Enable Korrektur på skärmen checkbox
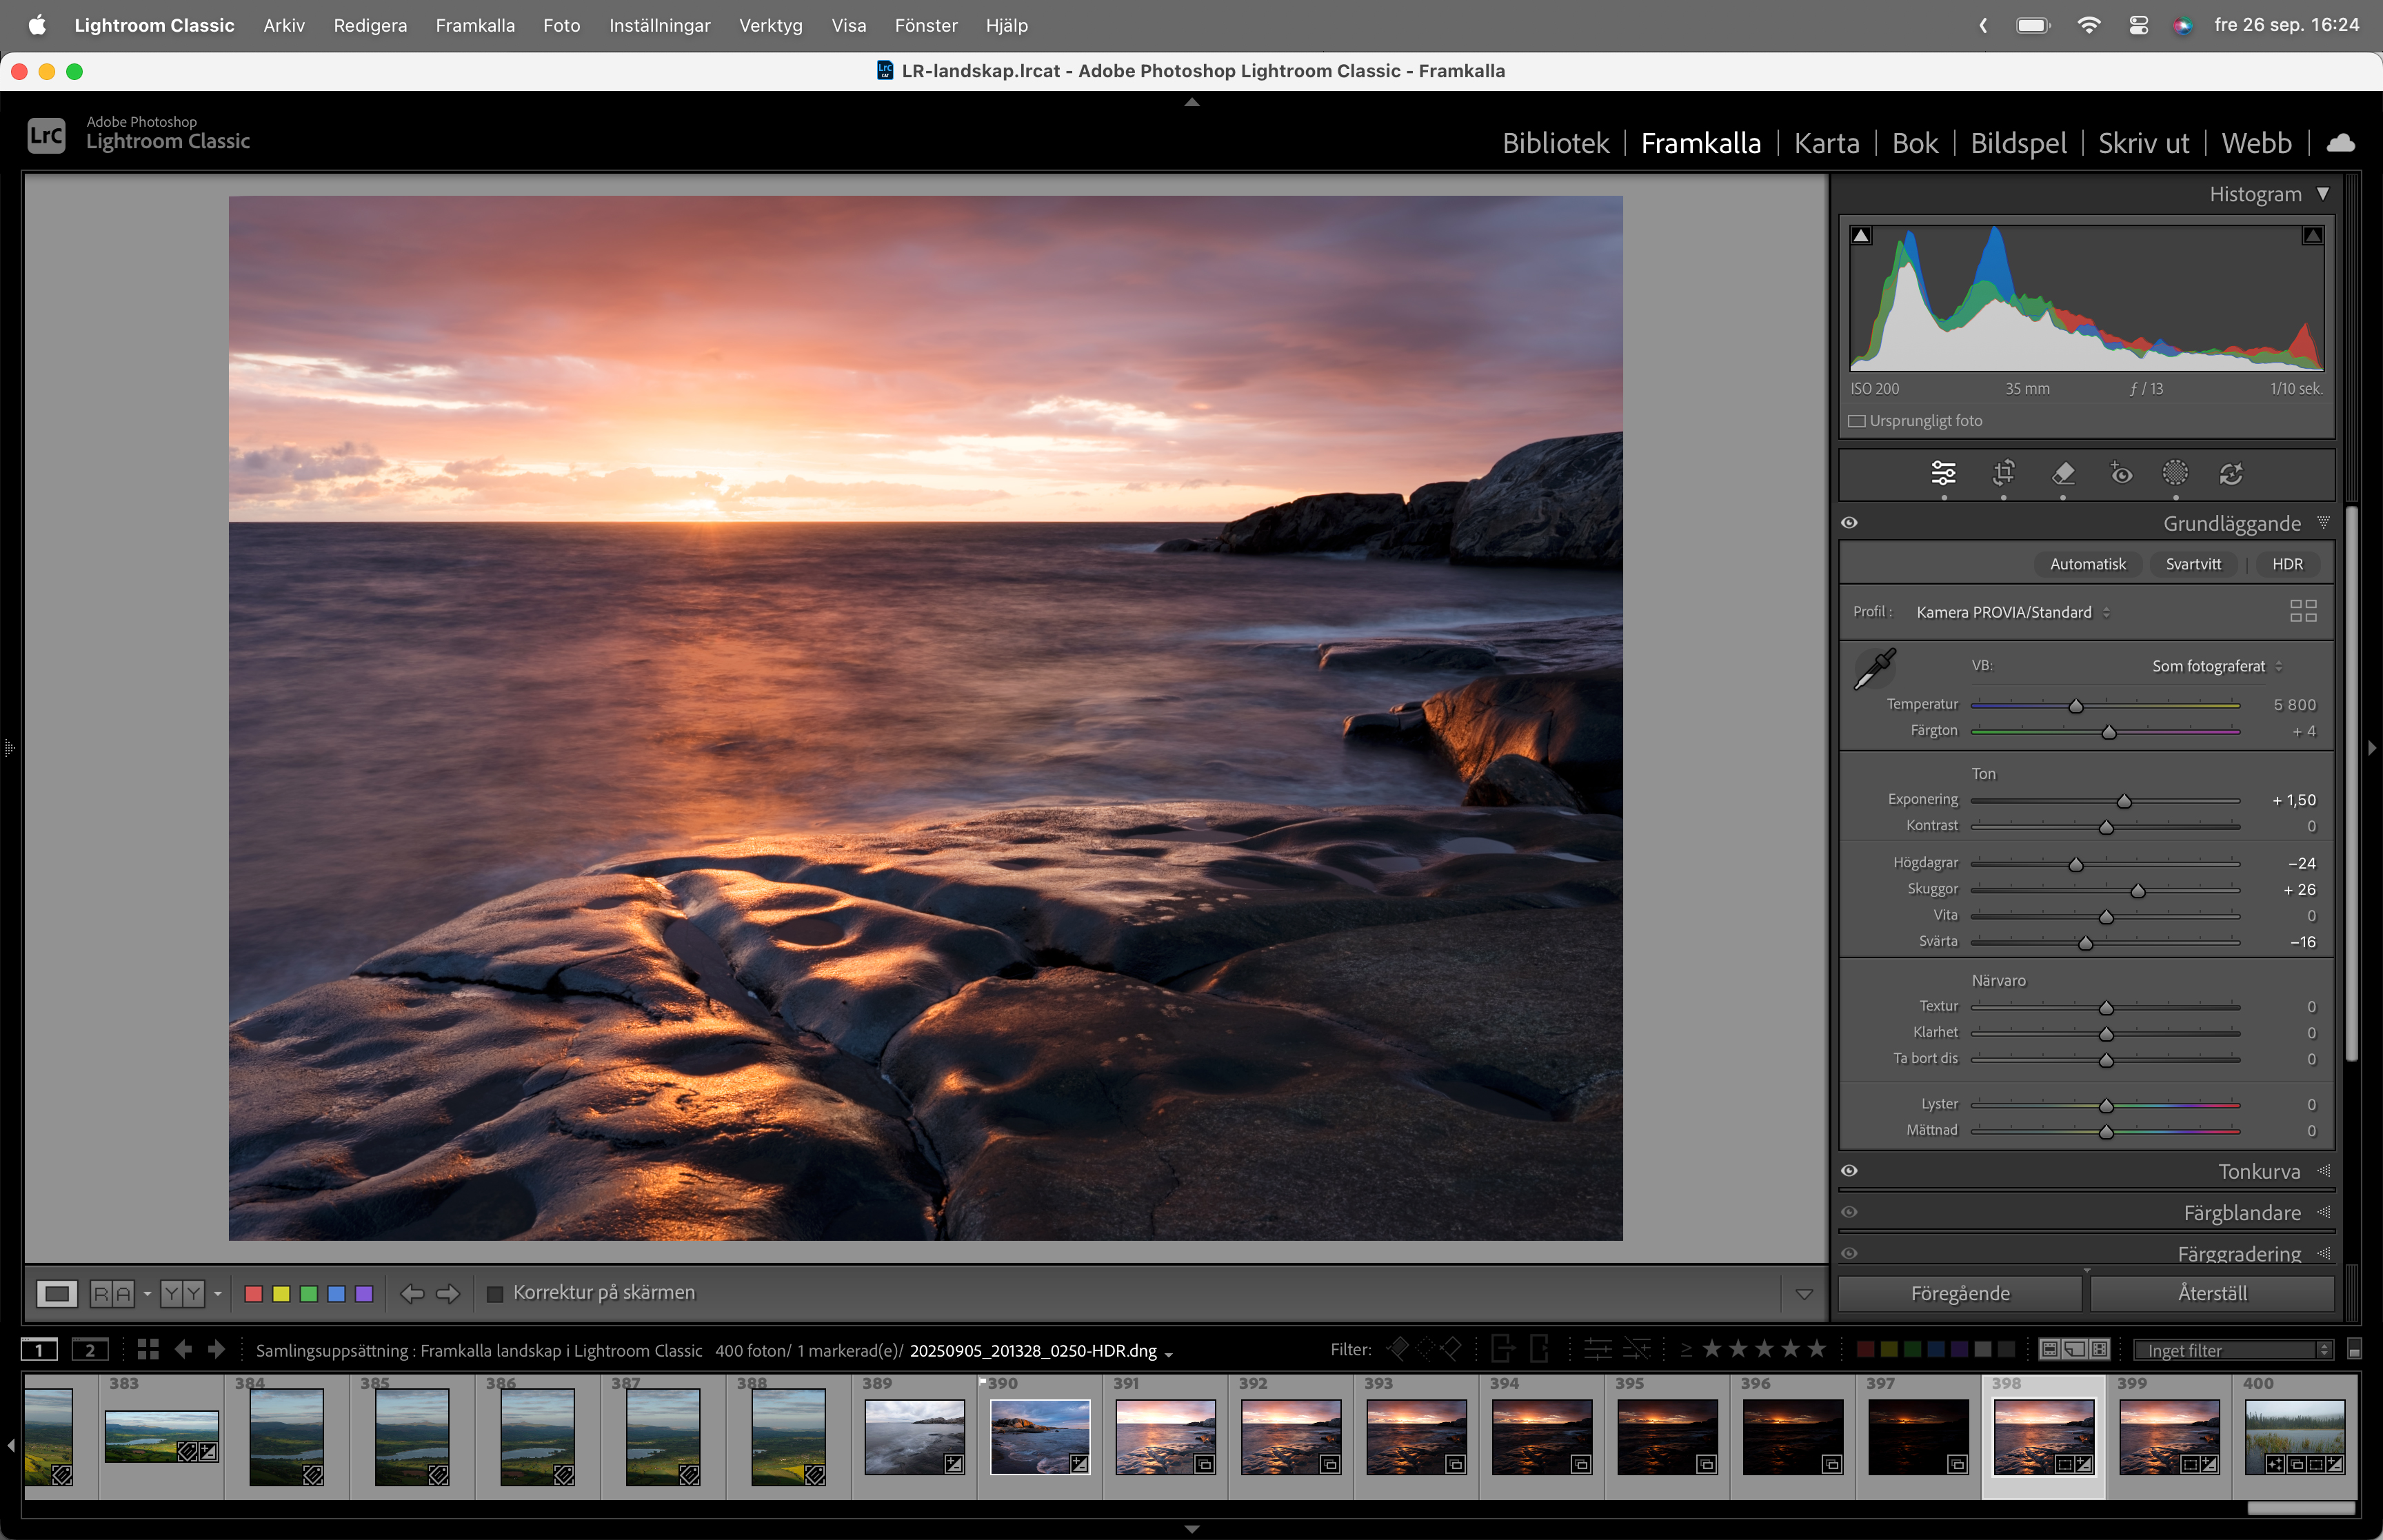This screenshot has height=1540, width=2383. pyautogui.click(x=495, y=1294)
